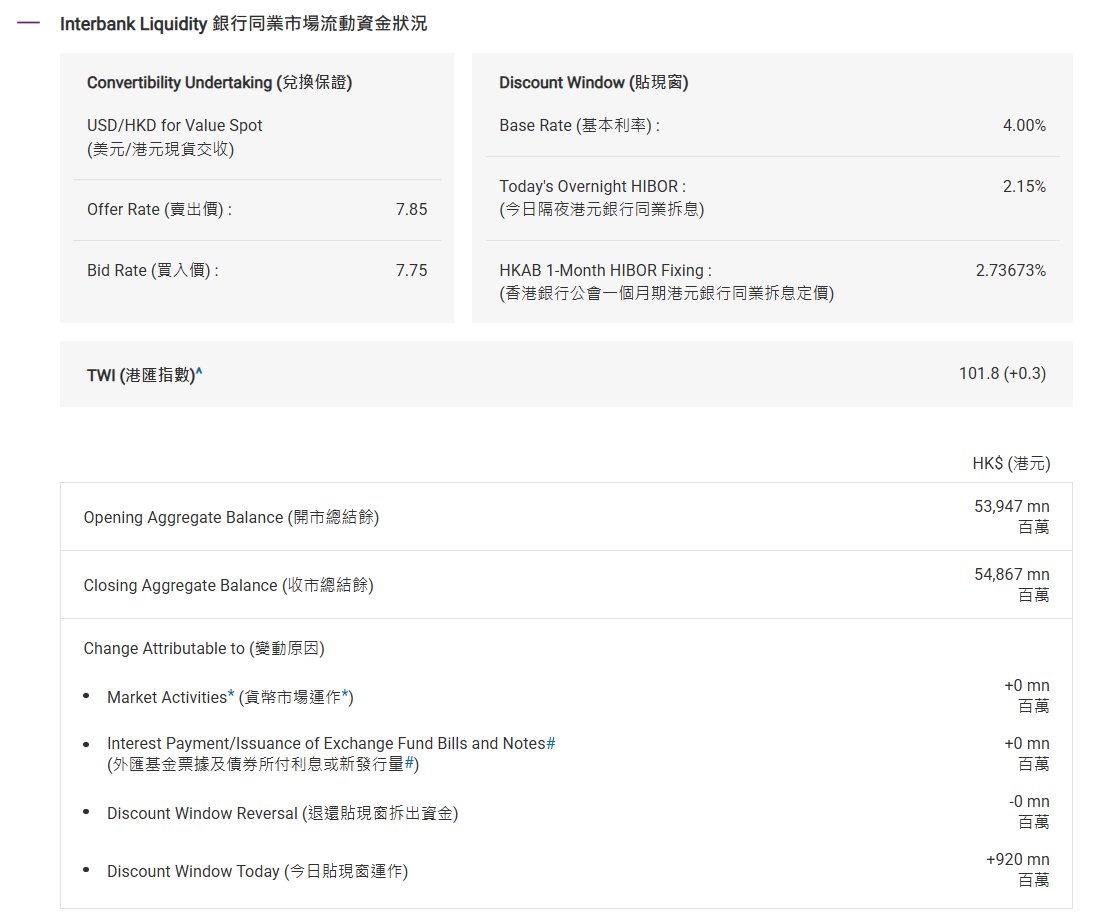Click the Change Attributable to label
This screenshot has height=921, width=1098.
pos(204,649)
